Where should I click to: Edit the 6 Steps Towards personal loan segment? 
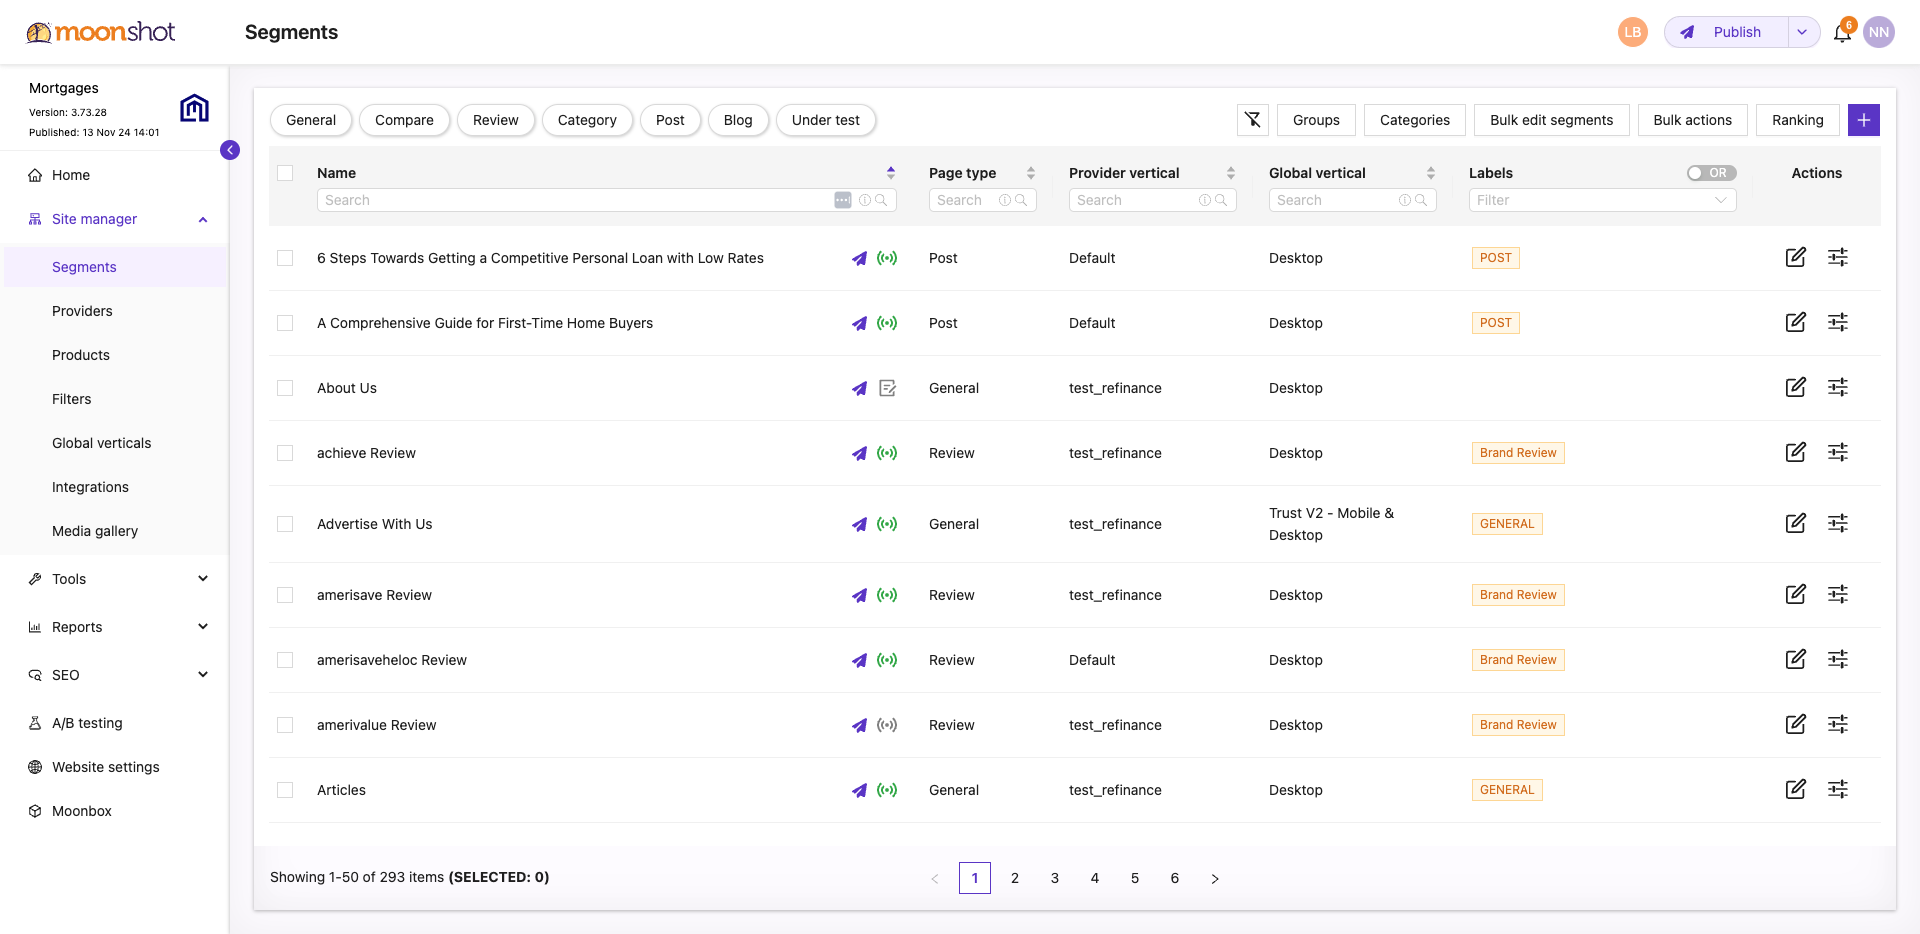pyautogui.click(x=1796, y=257)
